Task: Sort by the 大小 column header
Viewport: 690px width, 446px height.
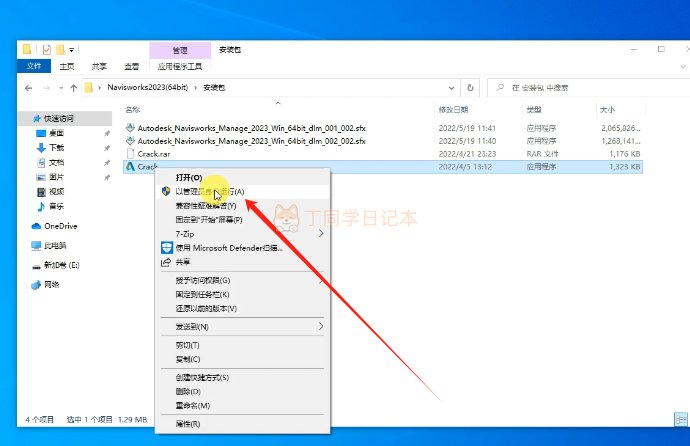Action: click(x=607, y=110)
